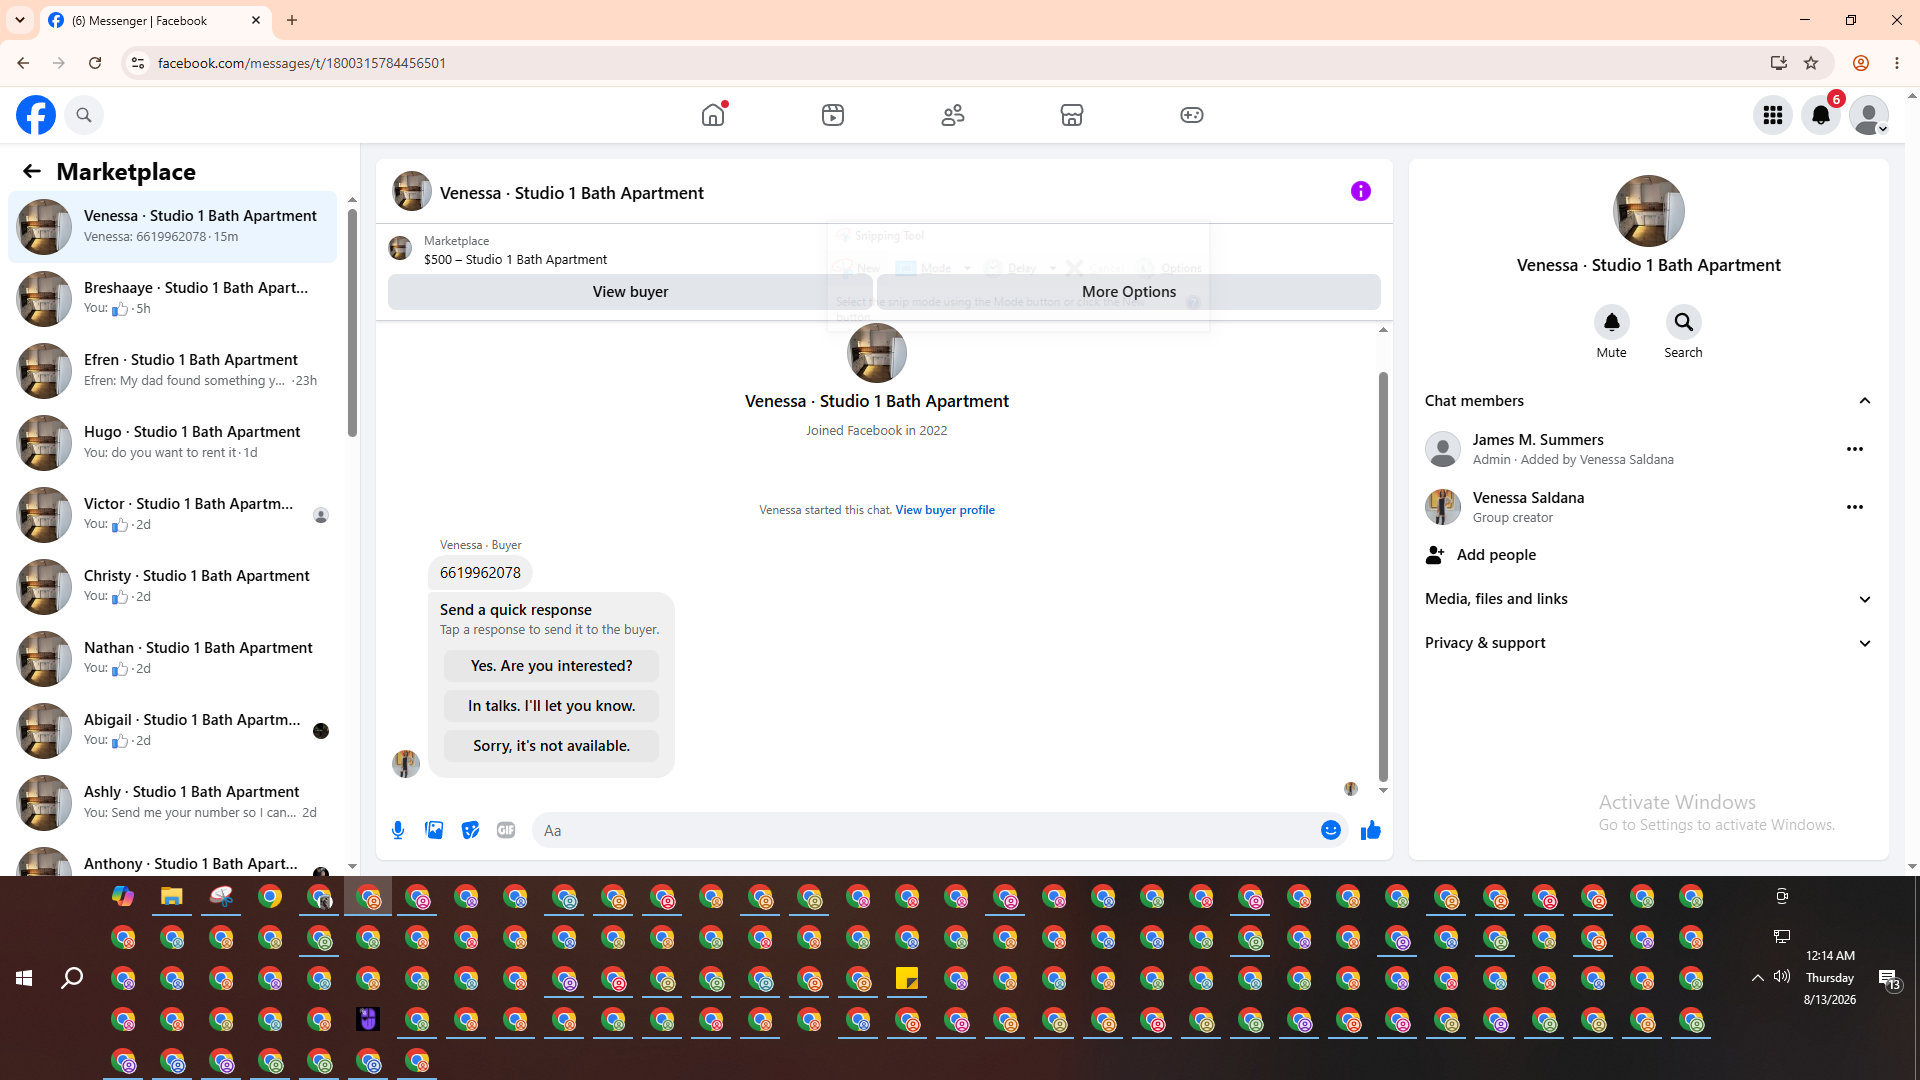The width and height of the screenshot is (1920, 1080).
Task: Open the account profile menu
Action: [1869, 115]
